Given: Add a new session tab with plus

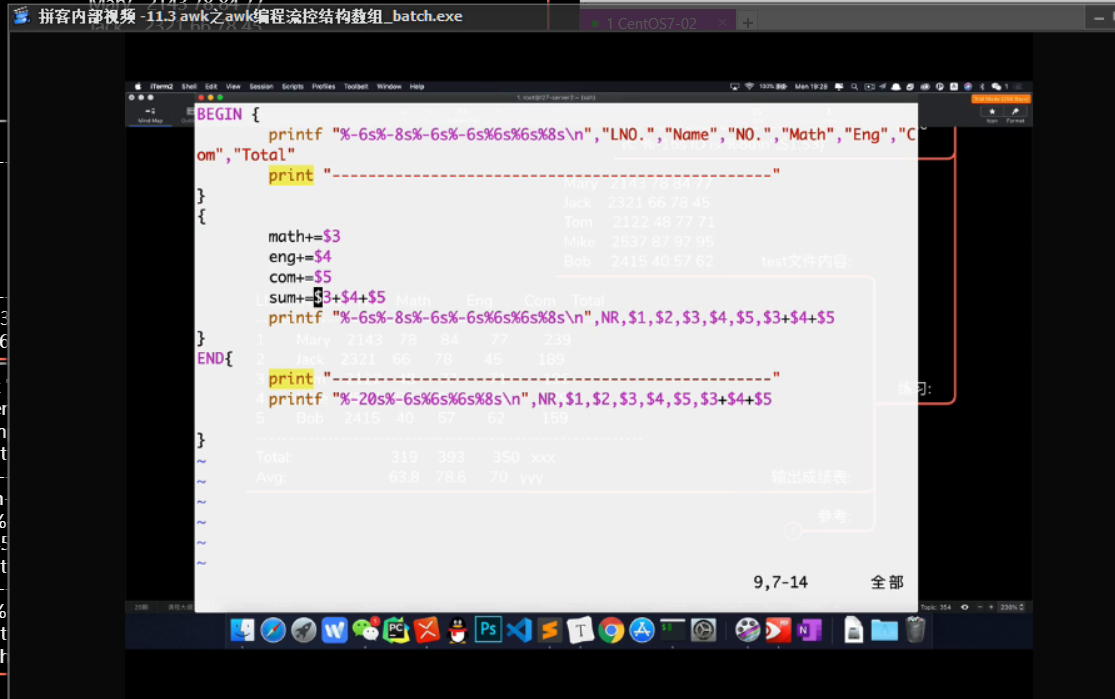Looking at the screenshot, I should coord(747,23).
